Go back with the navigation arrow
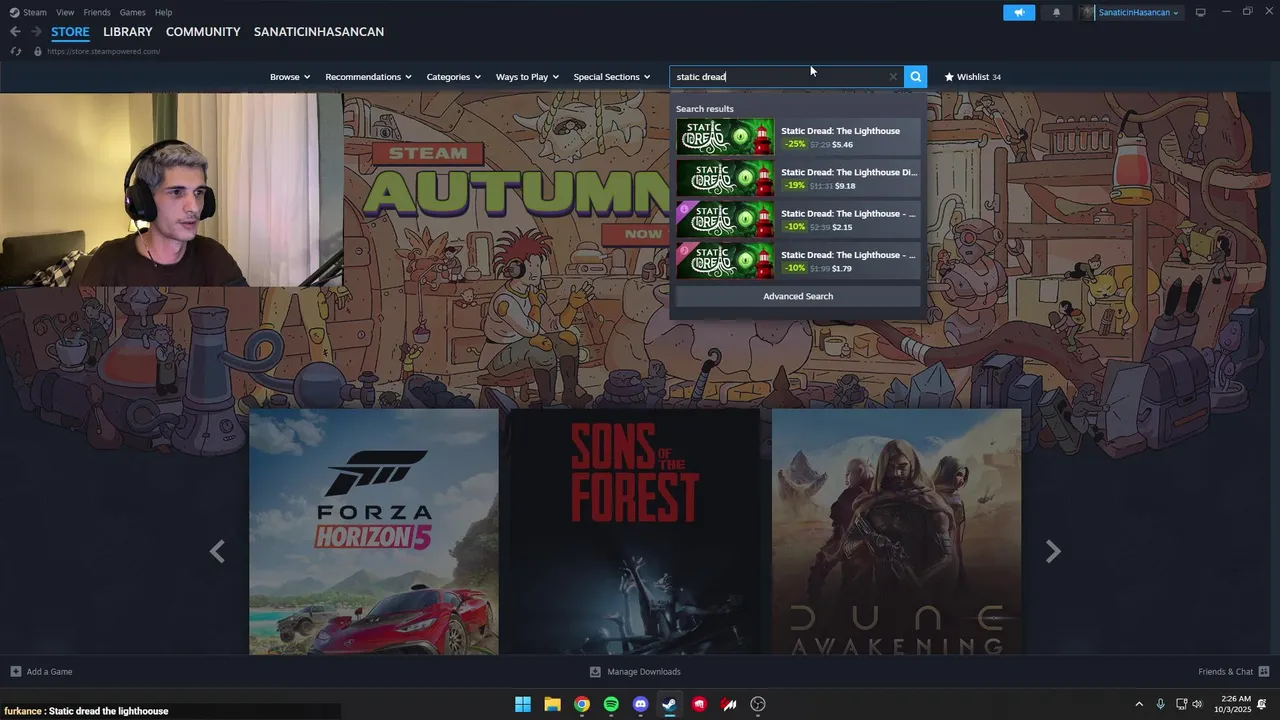1280x720 pixels. pyautogui.click(x=15, y=32)
